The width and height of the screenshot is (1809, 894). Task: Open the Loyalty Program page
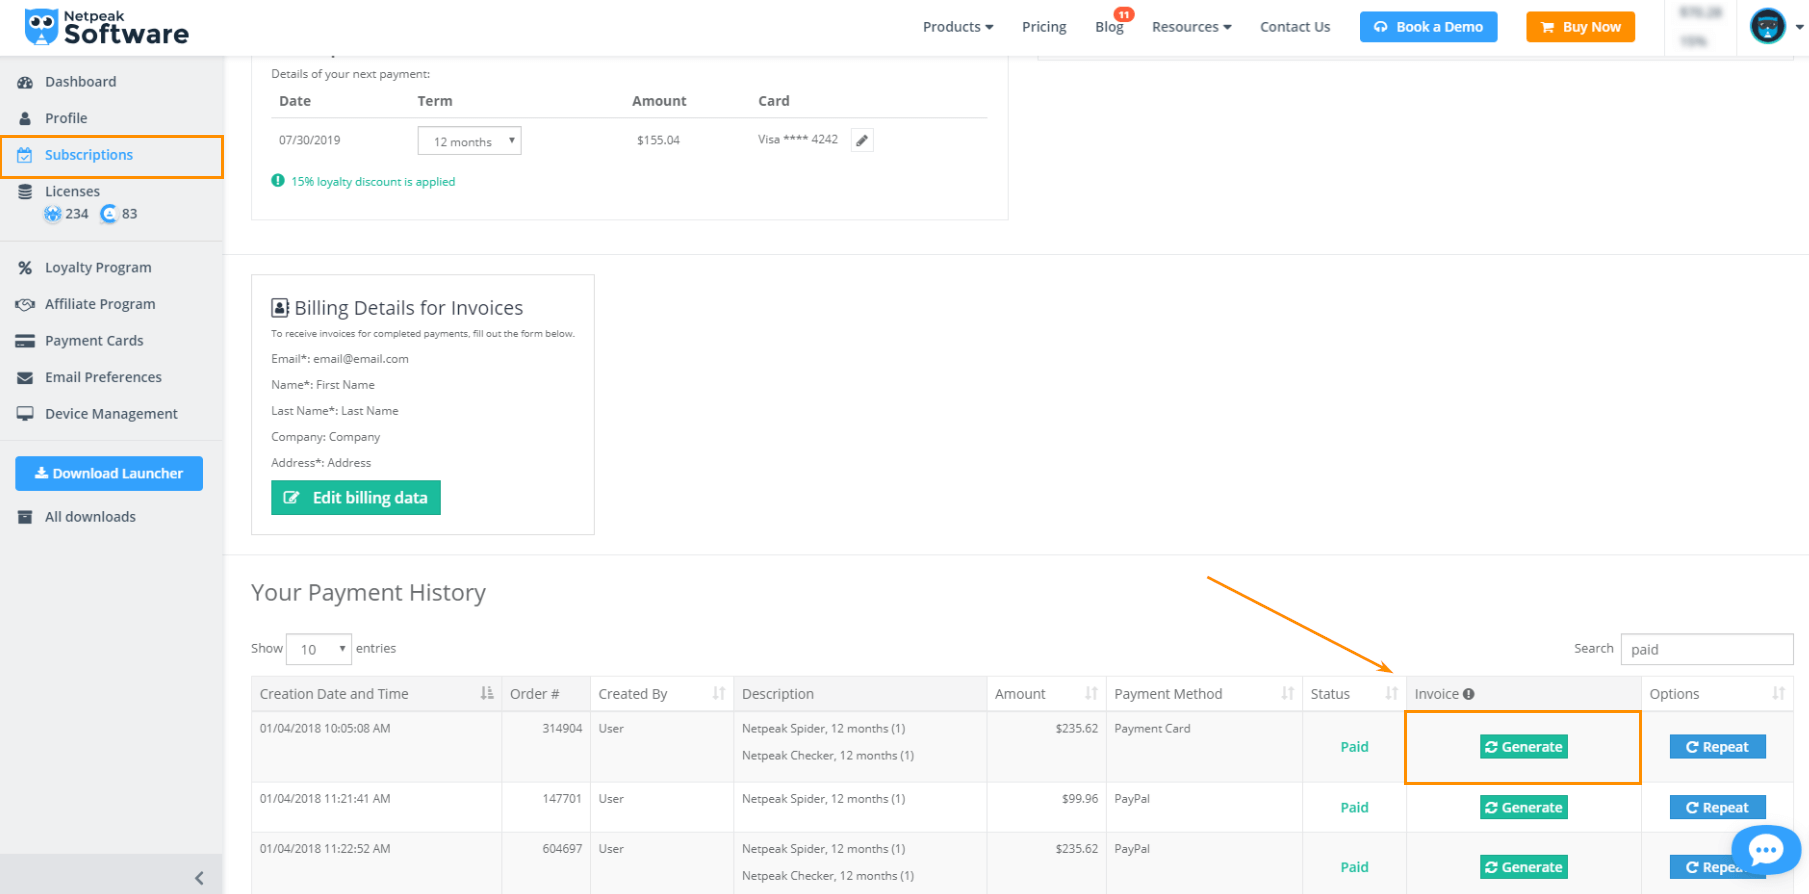(x=98, y=268)
